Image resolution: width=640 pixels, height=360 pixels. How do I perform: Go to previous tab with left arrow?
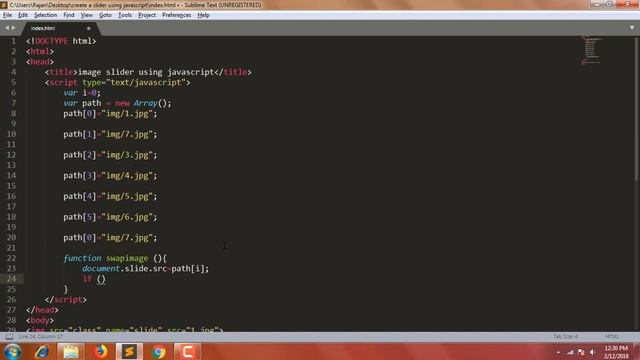click(x=7, y=28)
